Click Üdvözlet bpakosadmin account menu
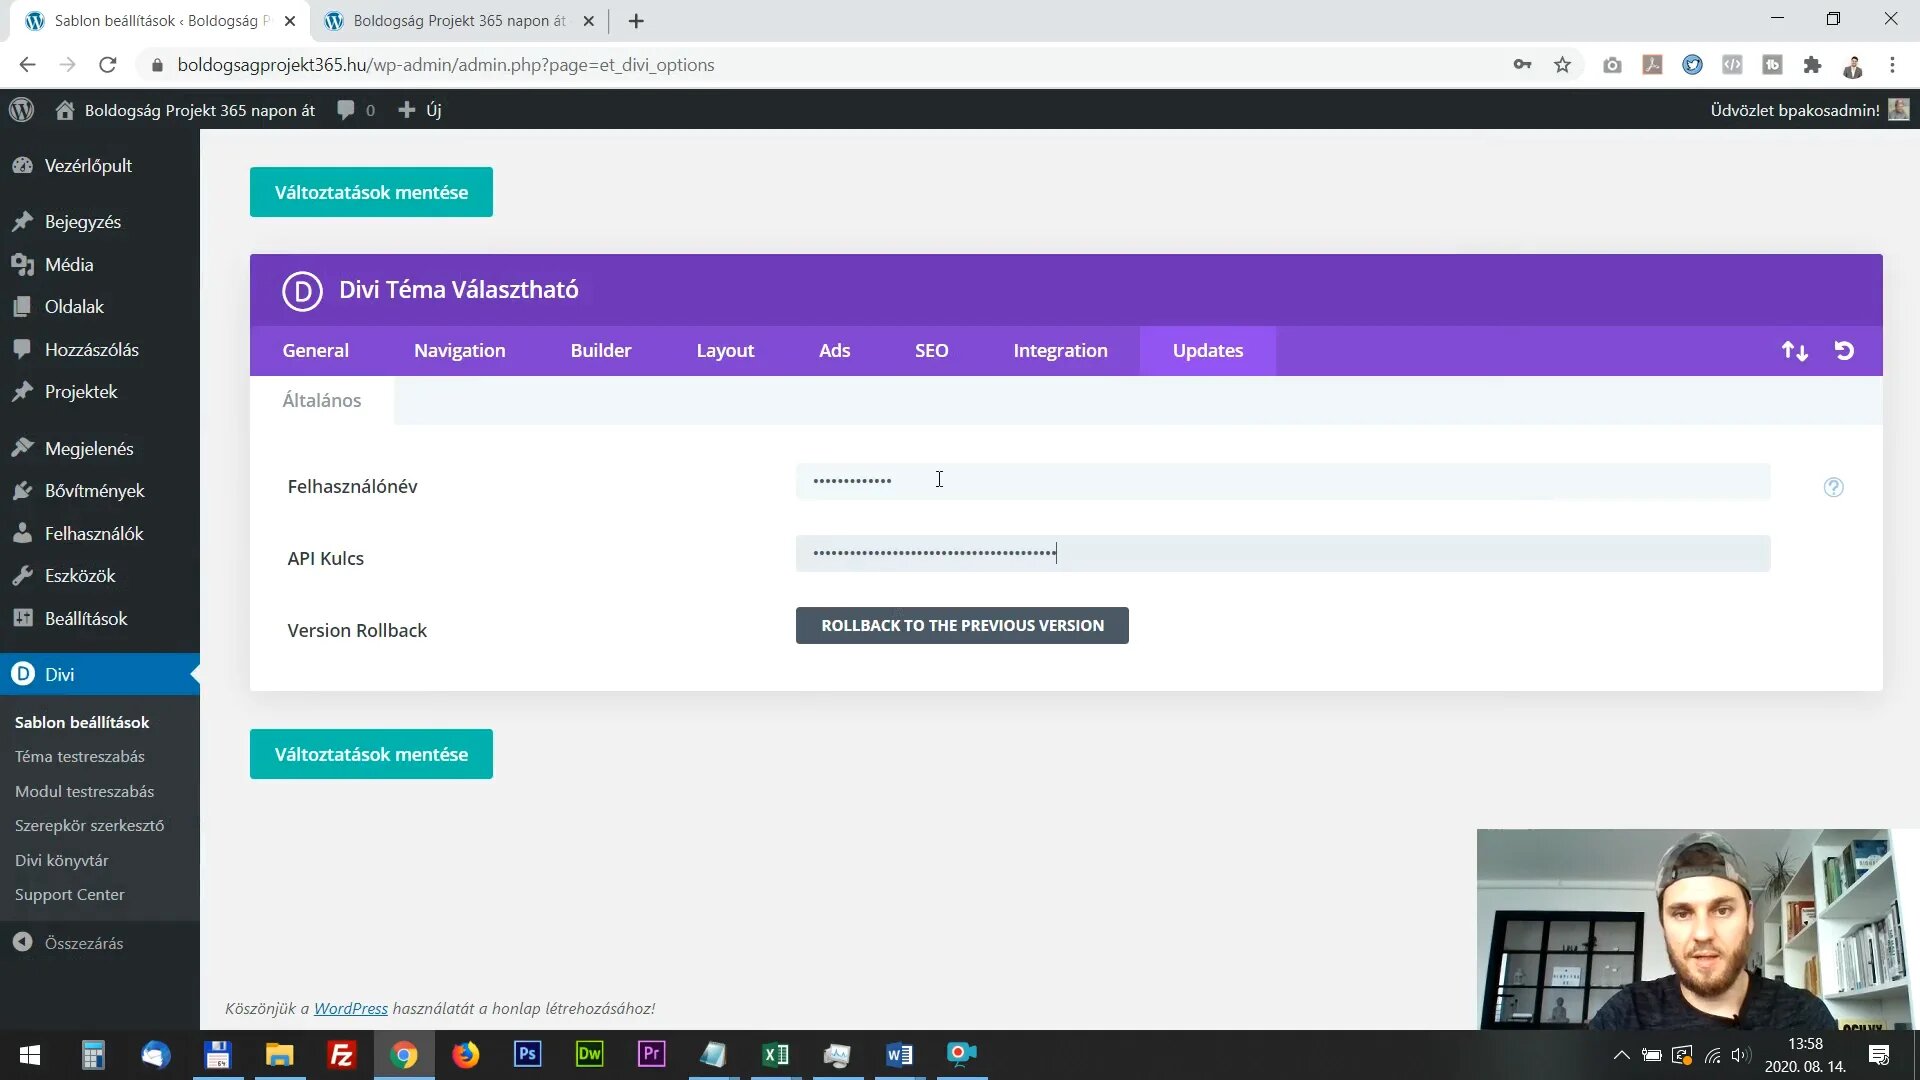 [x=1810, y=110]
